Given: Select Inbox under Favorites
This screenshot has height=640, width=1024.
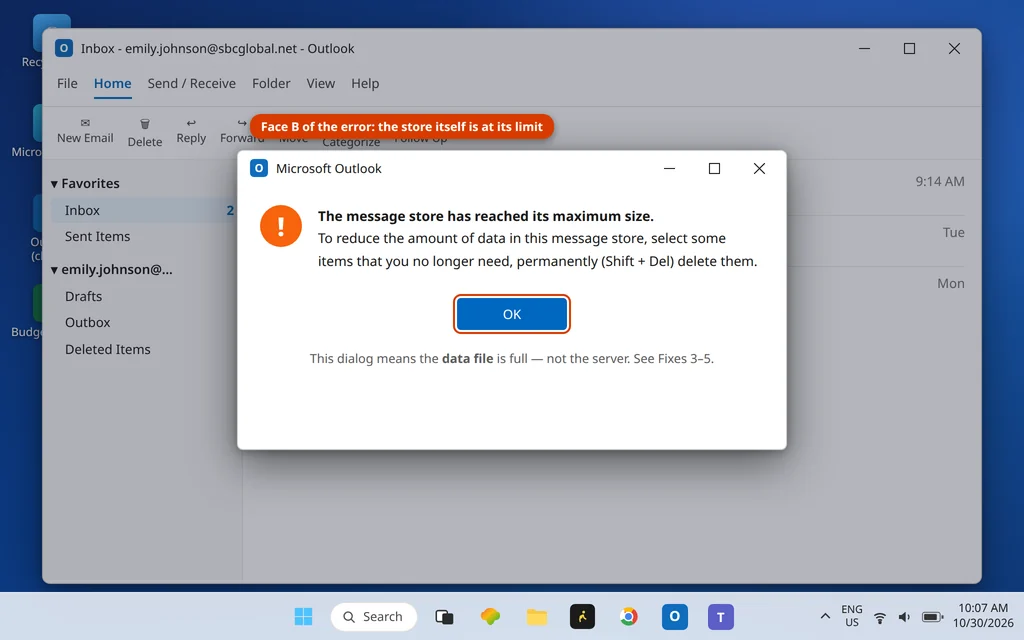Looking at the screenshot, I should (144, 210).
